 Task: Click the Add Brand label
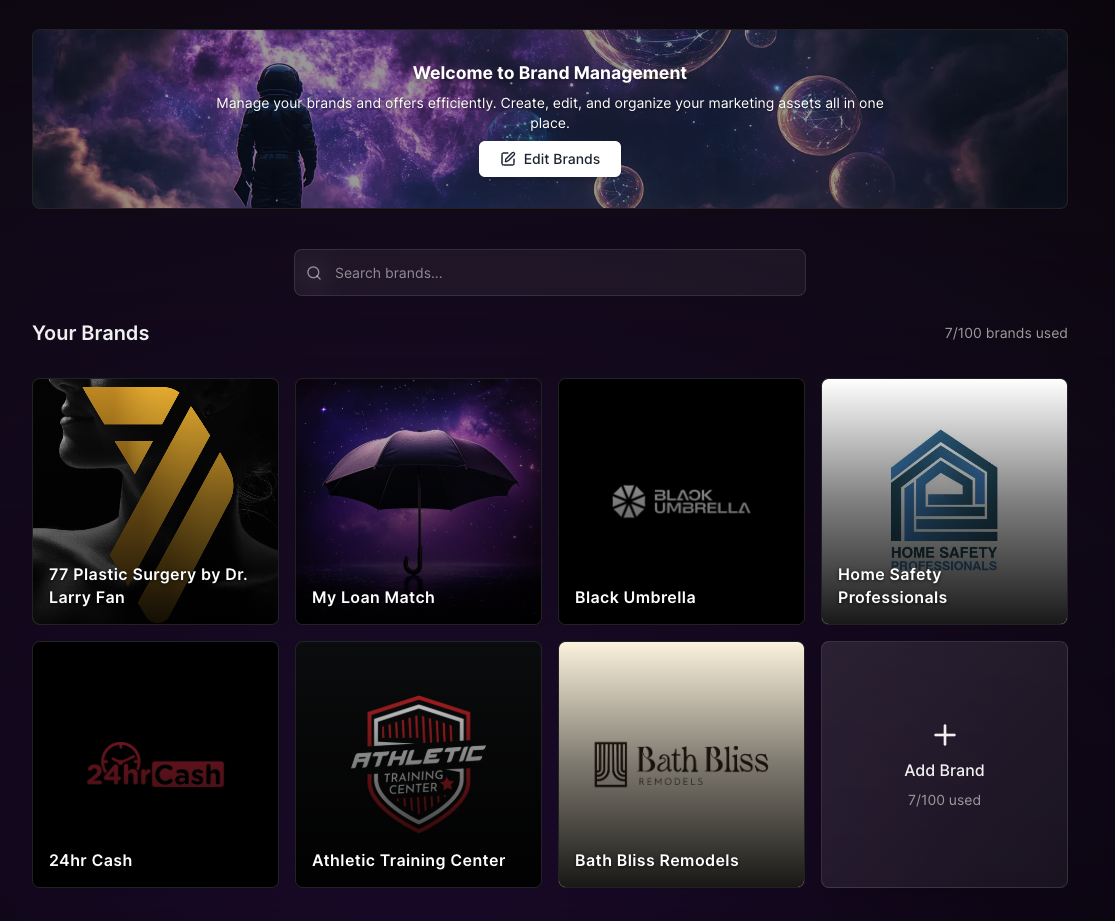(944, 770)
